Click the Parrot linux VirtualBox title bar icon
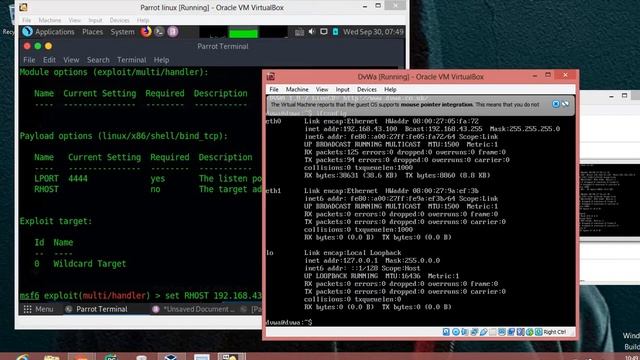Viewport: 640px width, 360px height. (23, 7)
